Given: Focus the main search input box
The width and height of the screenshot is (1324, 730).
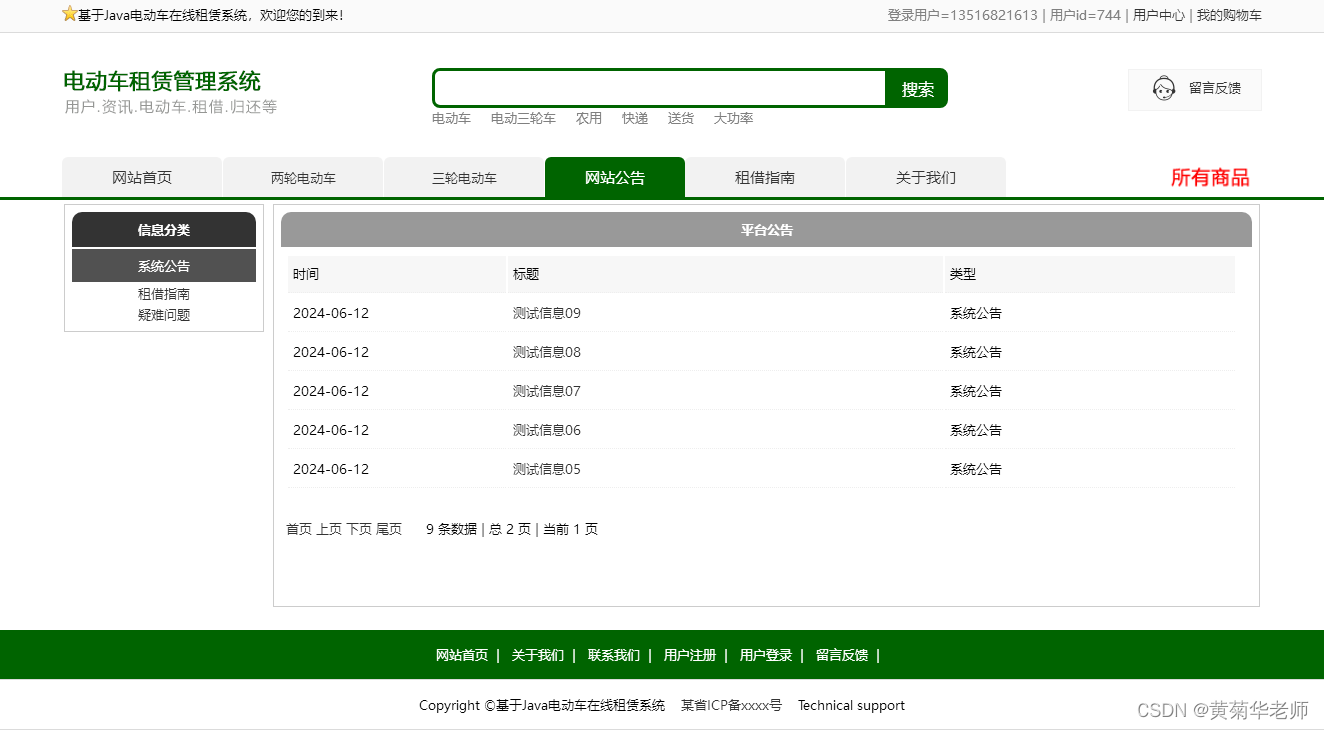Looking at the screenshot, I should point(660,88).
